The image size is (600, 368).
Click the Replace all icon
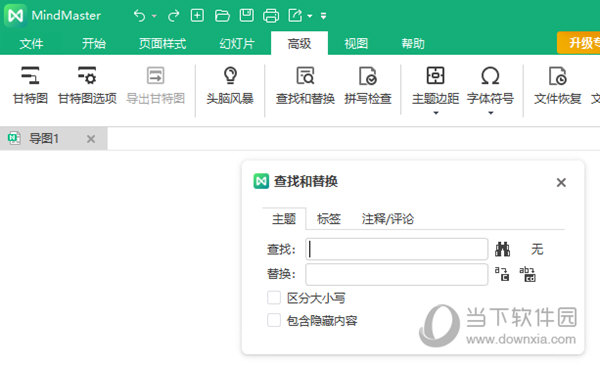tap(527, 274)
